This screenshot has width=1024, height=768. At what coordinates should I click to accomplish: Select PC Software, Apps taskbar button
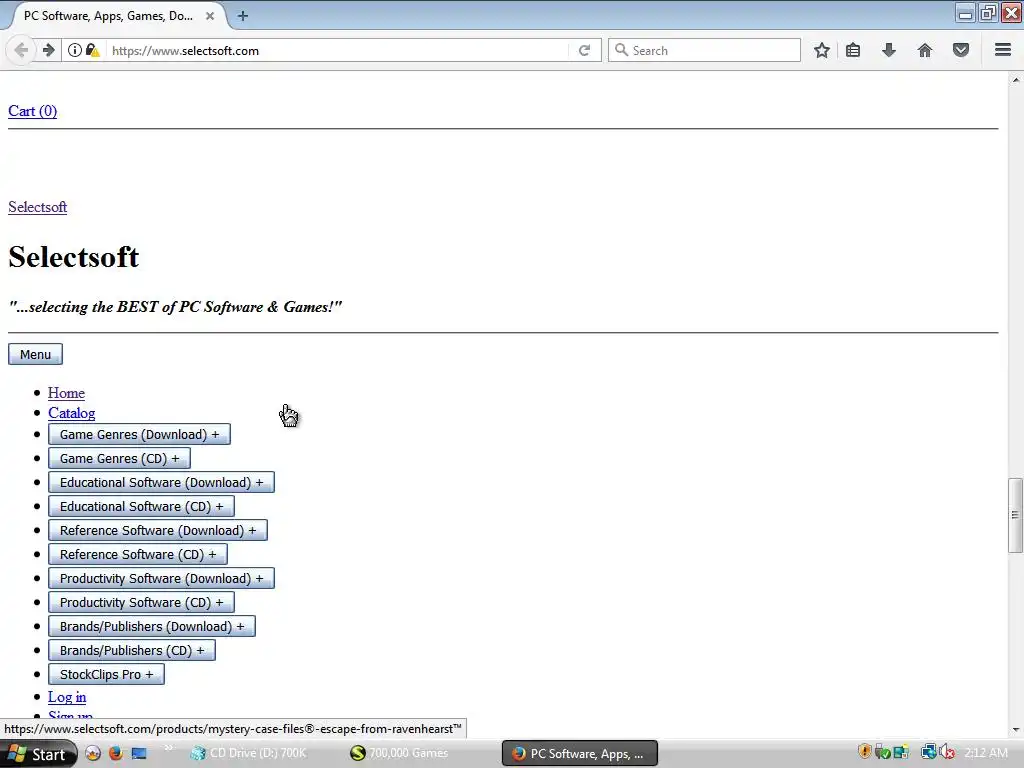pyautogui.click(x=579, y=753)
